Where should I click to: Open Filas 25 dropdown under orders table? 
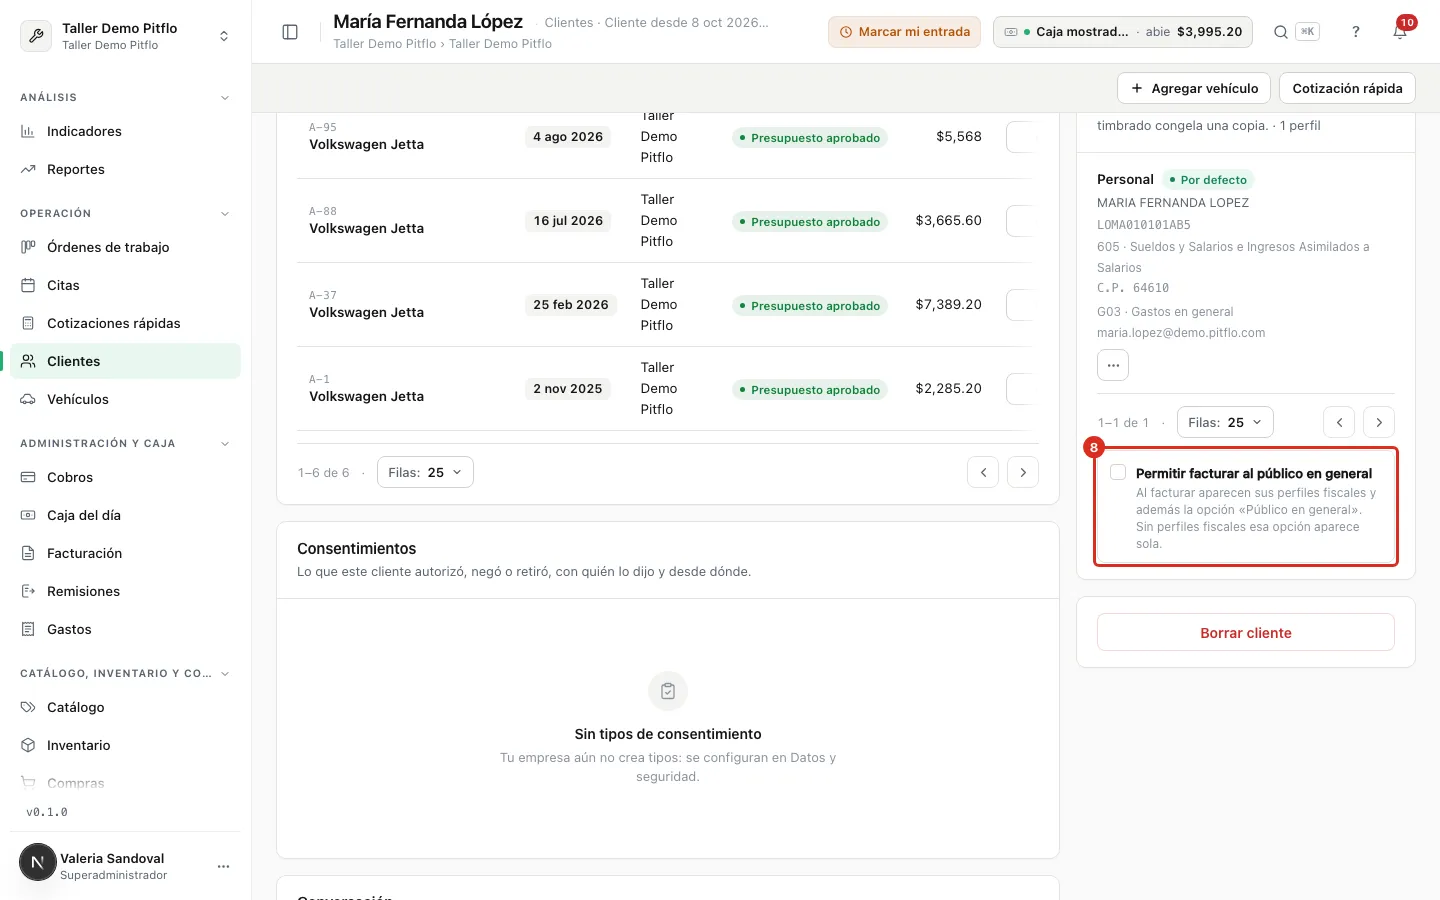[425, 472]
